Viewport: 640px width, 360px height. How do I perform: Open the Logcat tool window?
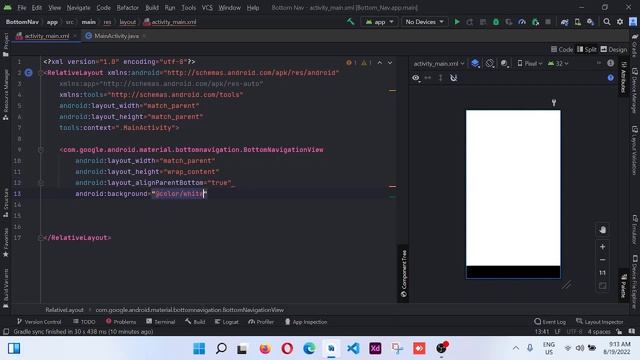point(227,322)
